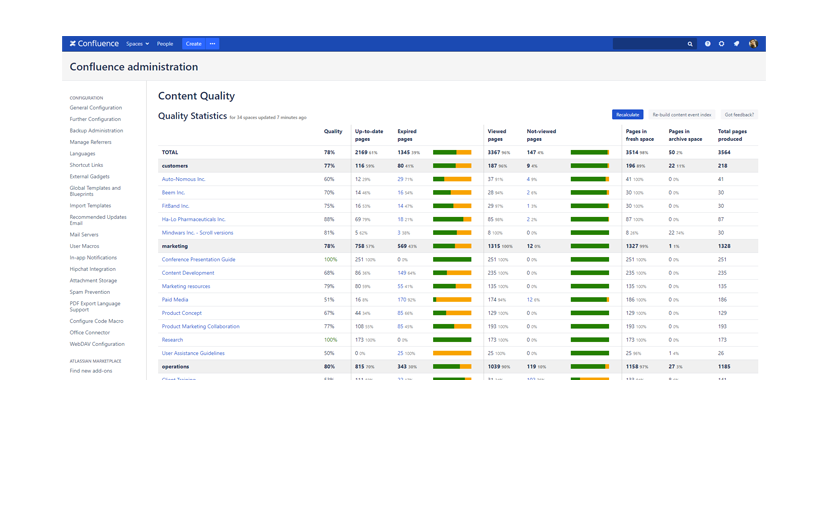Image resolution: width=828 pixels, height=510 pixels.
Task: Open the notifications icon
Action: tap(736, 44)
